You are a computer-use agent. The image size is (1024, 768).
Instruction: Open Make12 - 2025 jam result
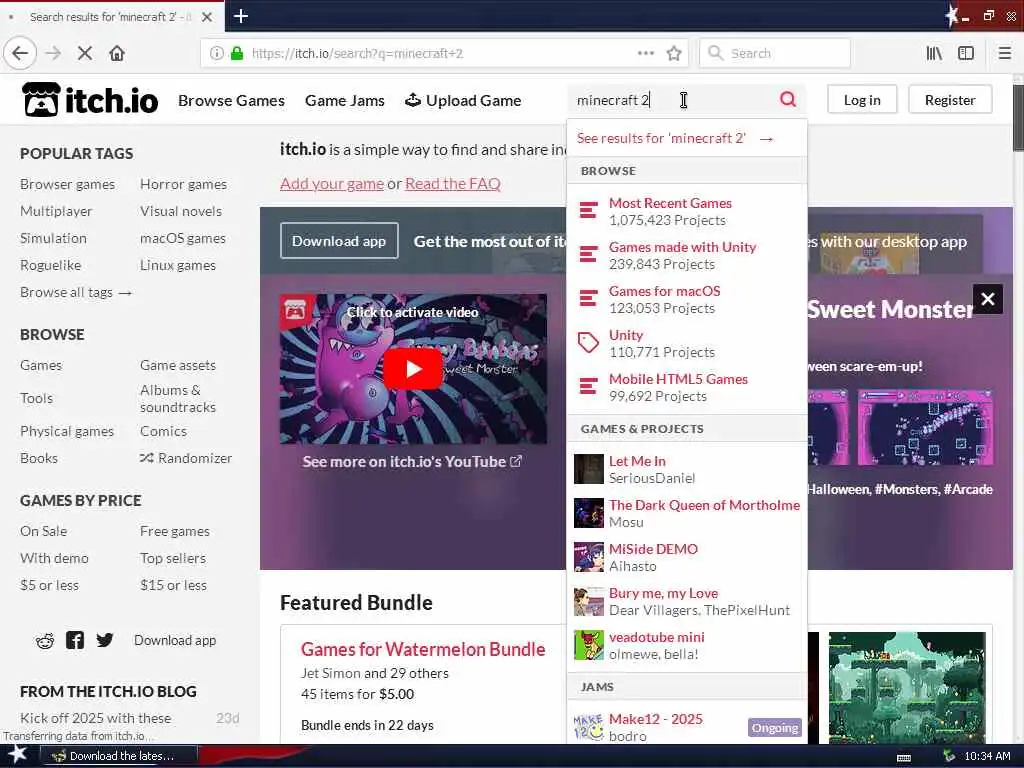coord(687,727)
